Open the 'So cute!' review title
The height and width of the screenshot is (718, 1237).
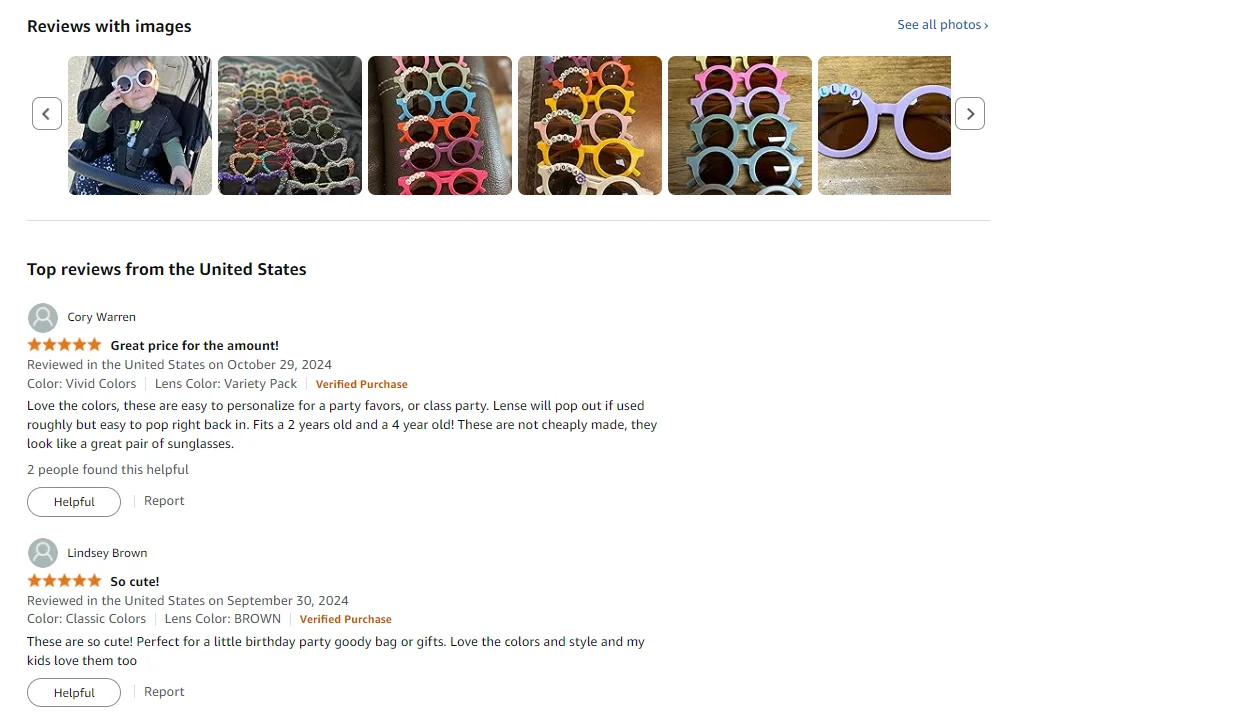[x=135, y=582]
